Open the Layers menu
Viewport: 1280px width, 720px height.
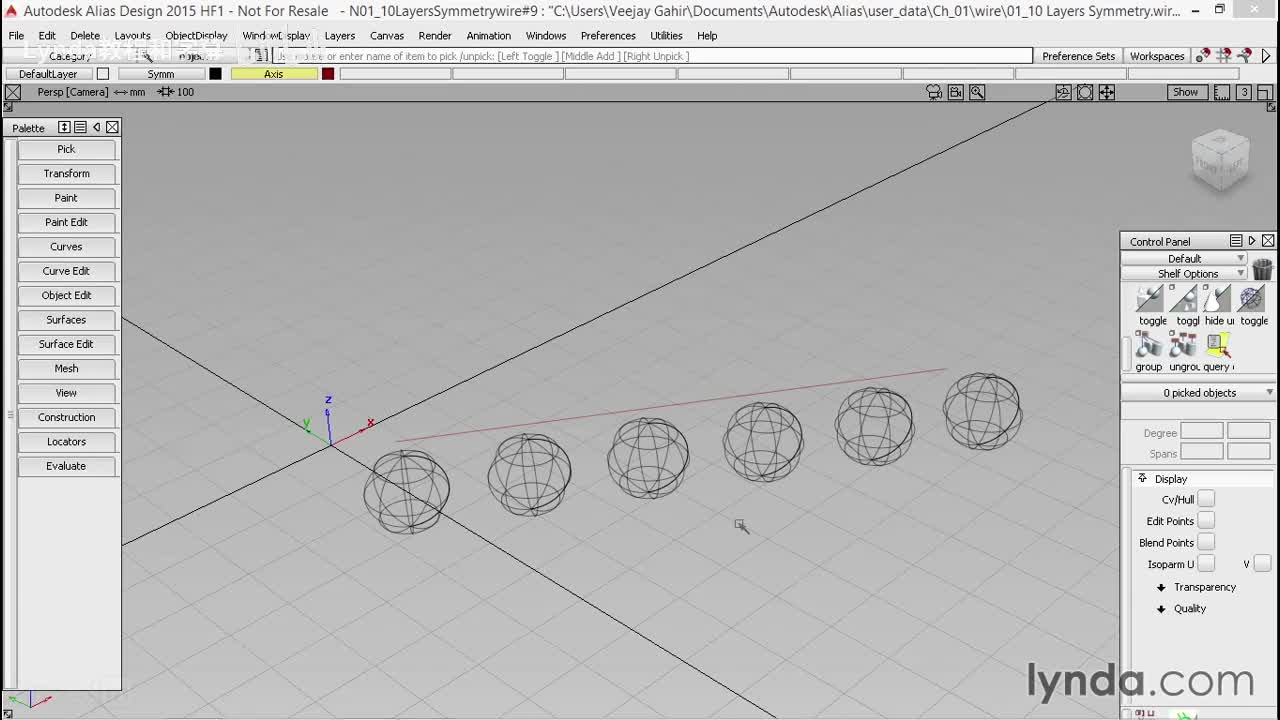[x=340, y=35]
